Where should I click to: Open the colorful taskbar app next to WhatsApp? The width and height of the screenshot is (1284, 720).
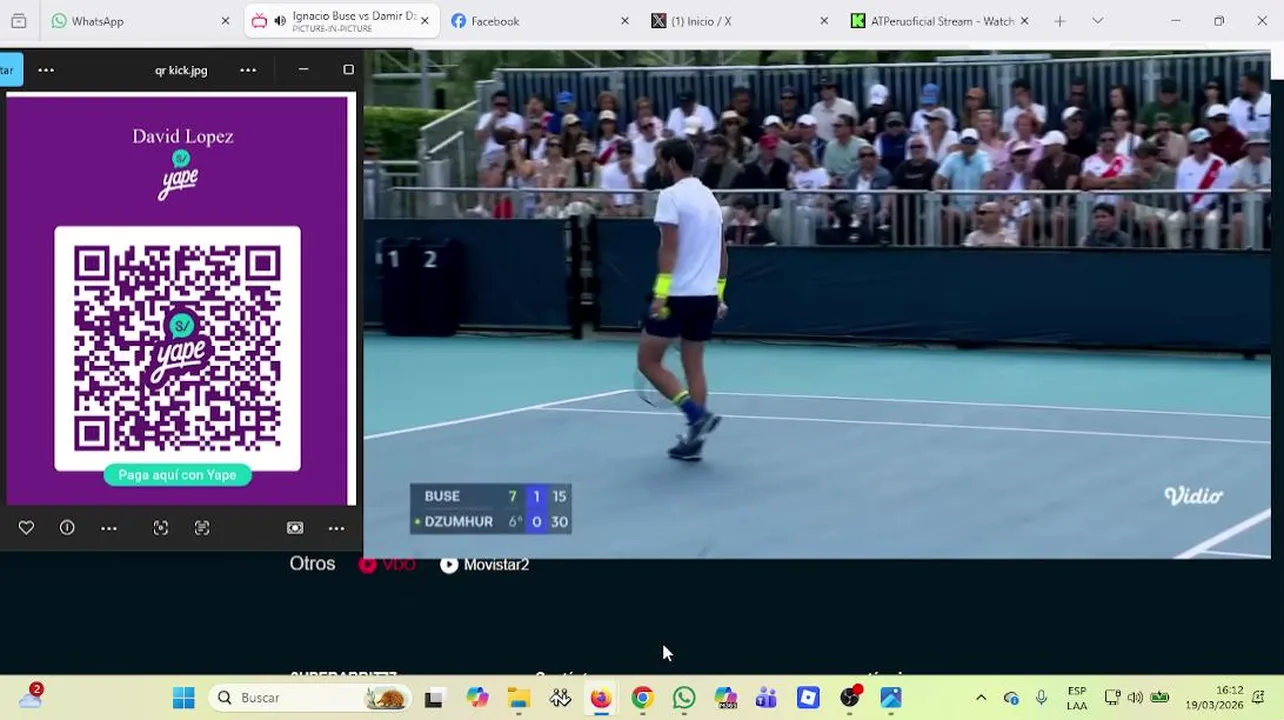coord(725,698)
